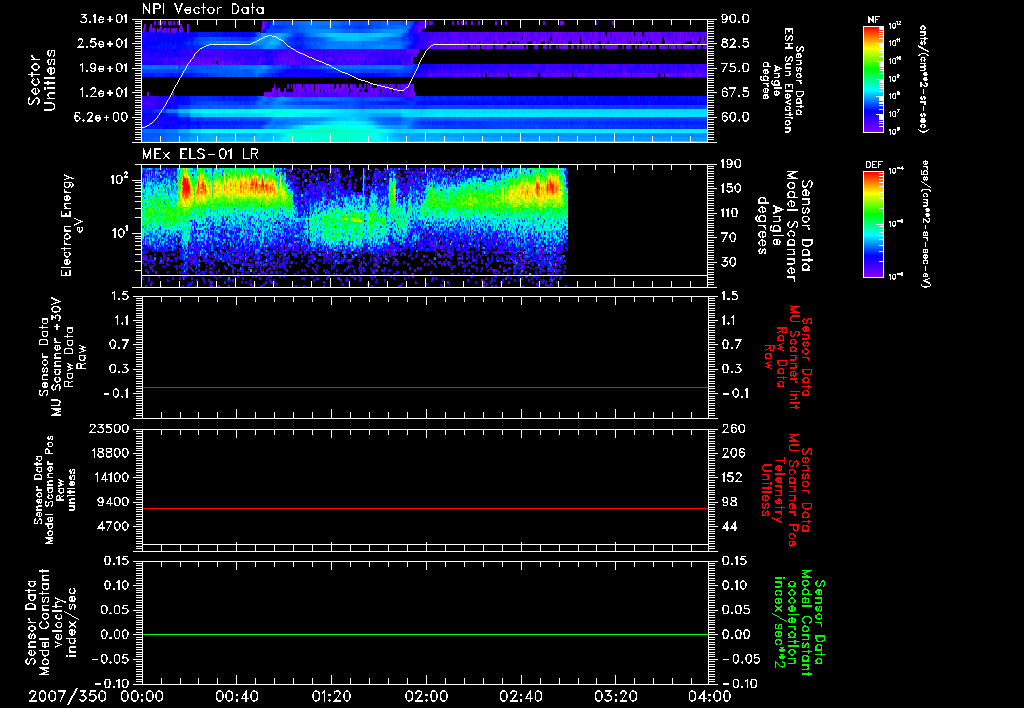1024x708 pixels.
Task: Click the NF color scale bar
Action: point(873,79)
